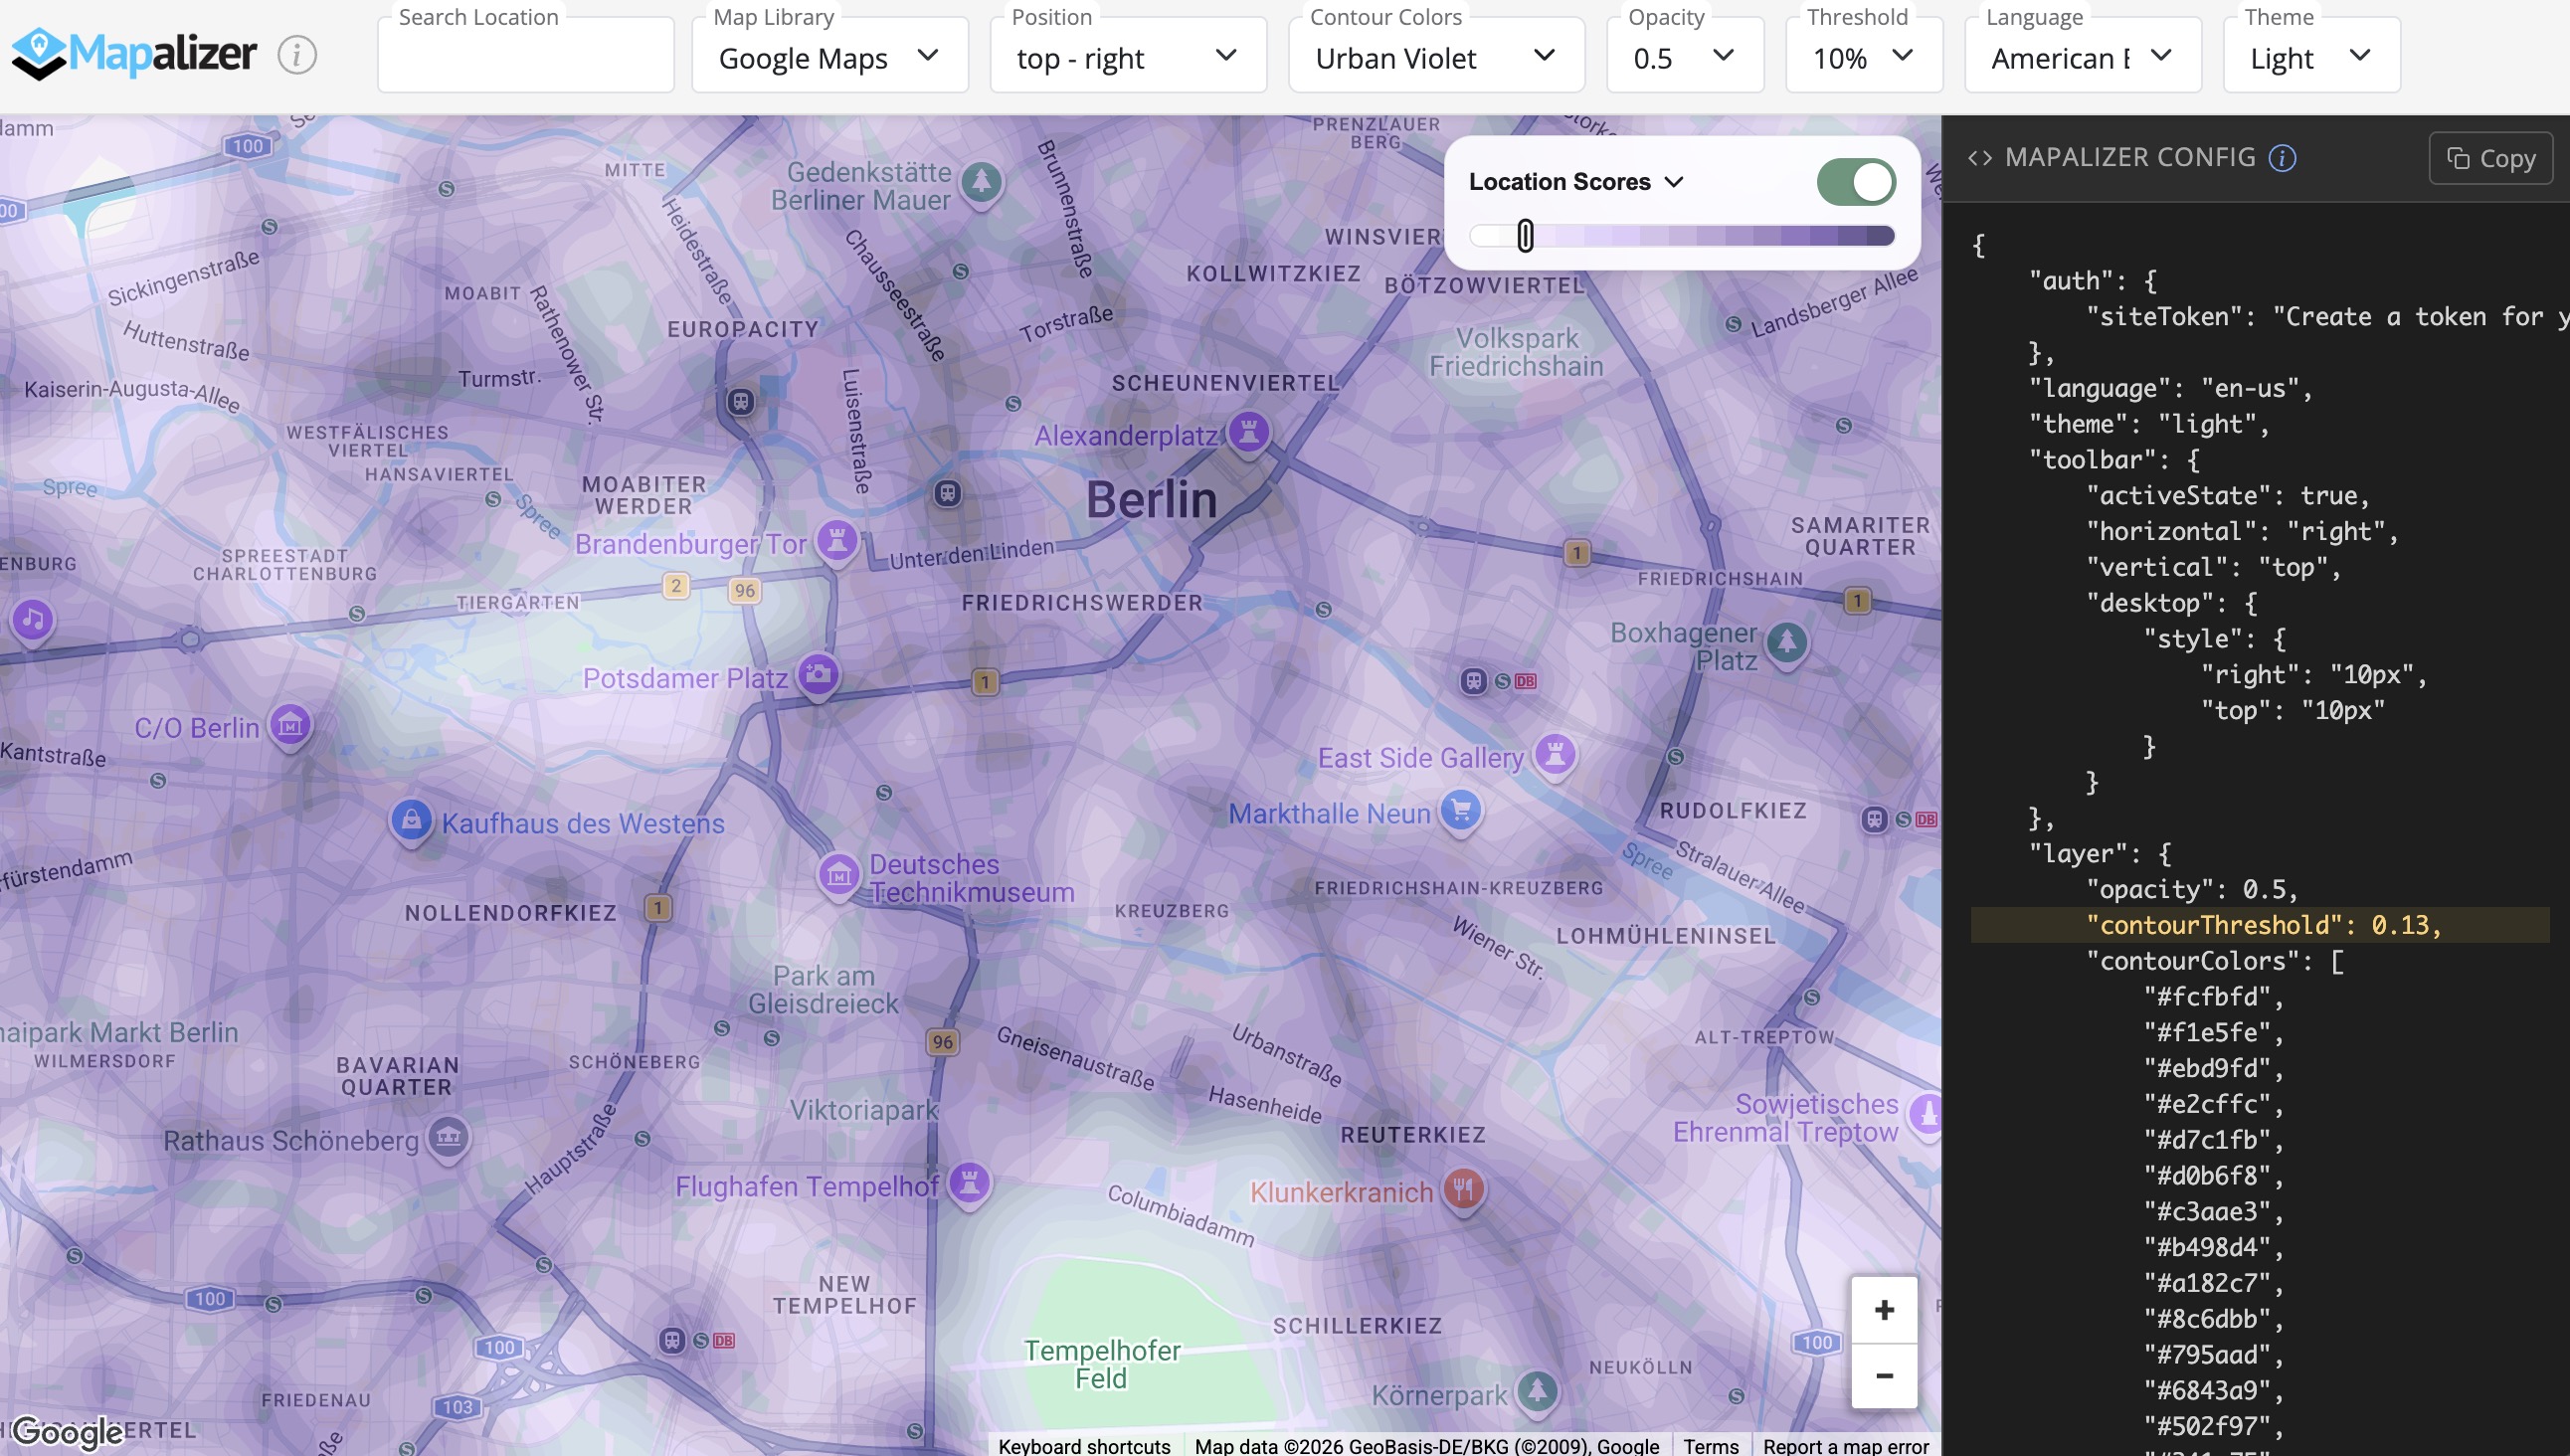Click the Gedenkstätte Berliner Mauer pin
The height and width of the screenshot is (1456, 2570).
coord(981,183)
